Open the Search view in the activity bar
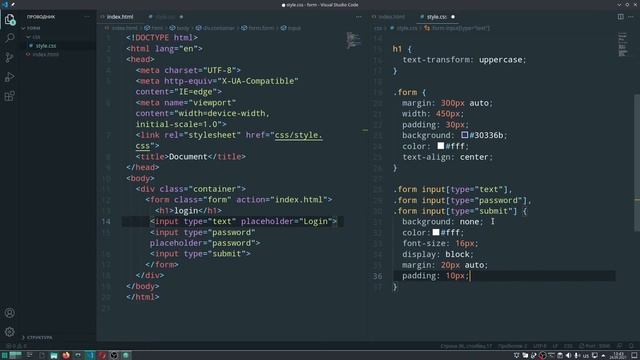This screenshot has height=360, width=640. 9,38
